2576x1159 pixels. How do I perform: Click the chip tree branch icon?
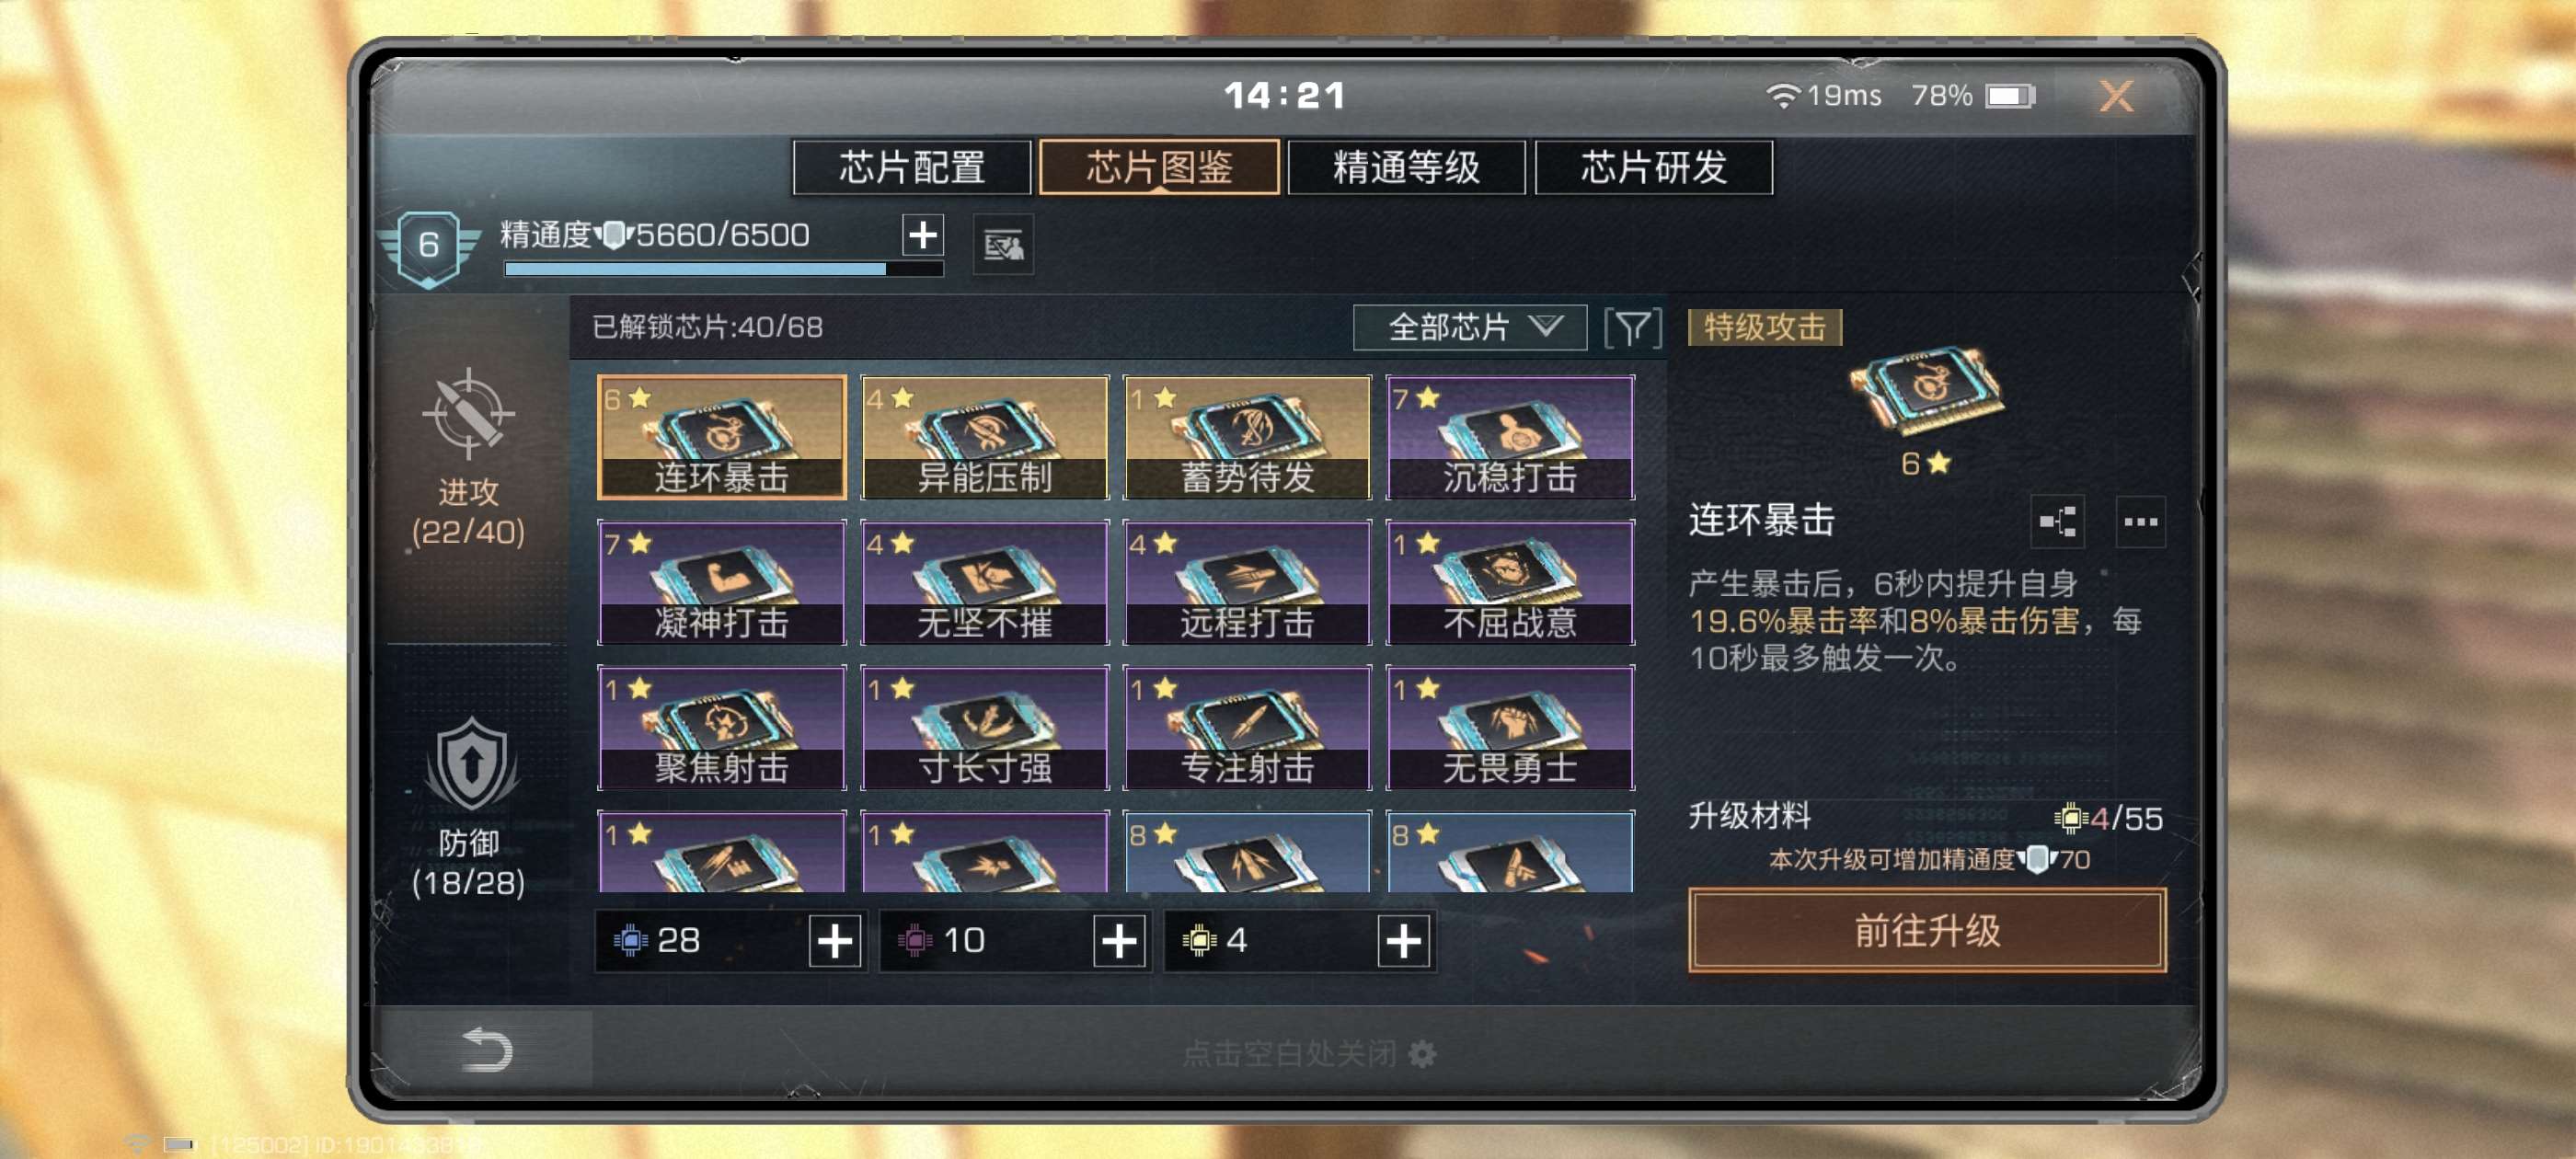2057,521
